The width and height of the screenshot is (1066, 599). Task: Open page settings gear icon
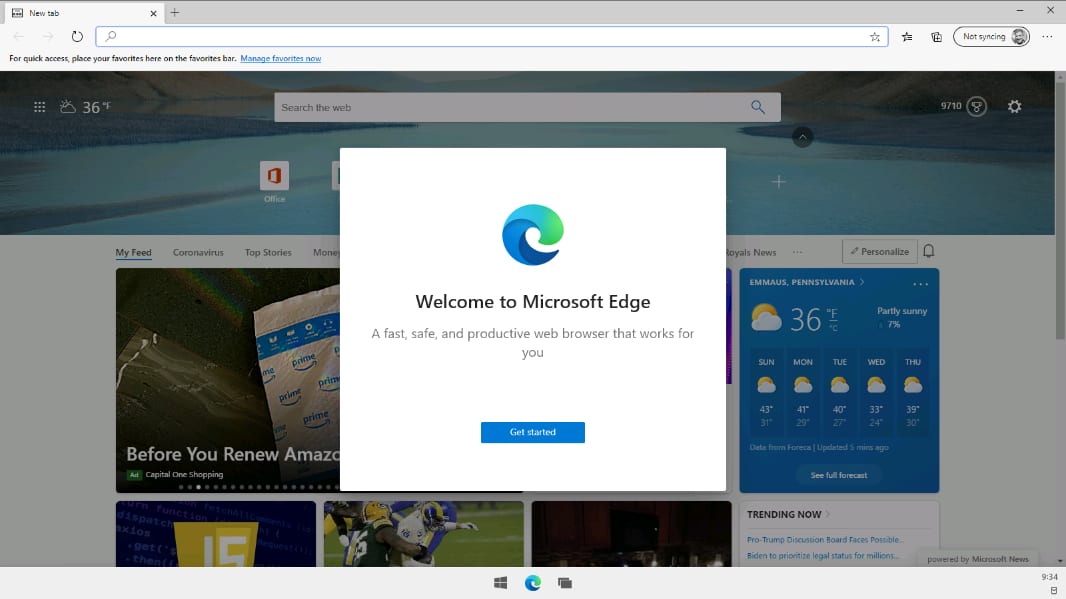pyautogui.click(x=1014, y=106)
